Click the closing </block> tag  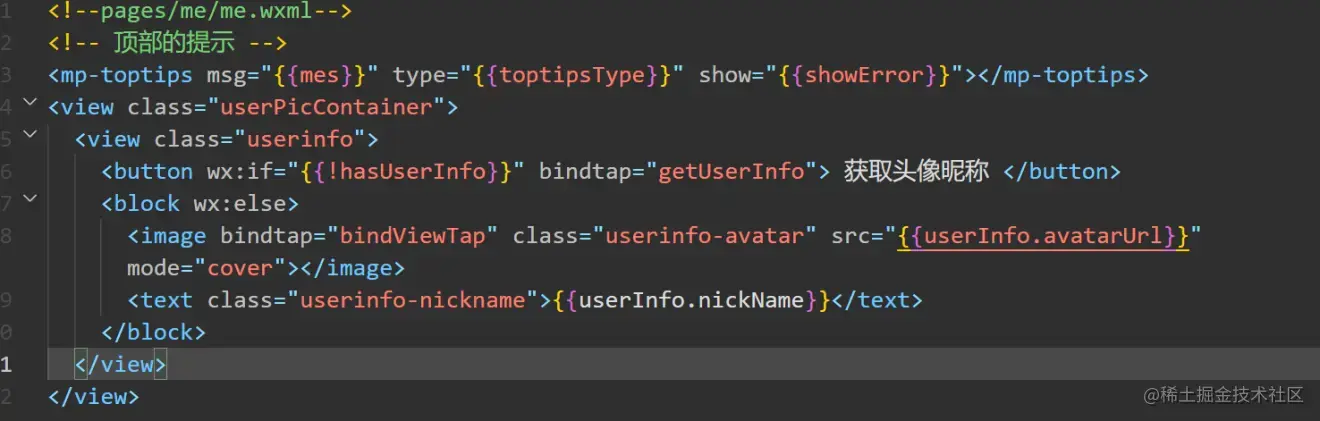tap(153, 332)
